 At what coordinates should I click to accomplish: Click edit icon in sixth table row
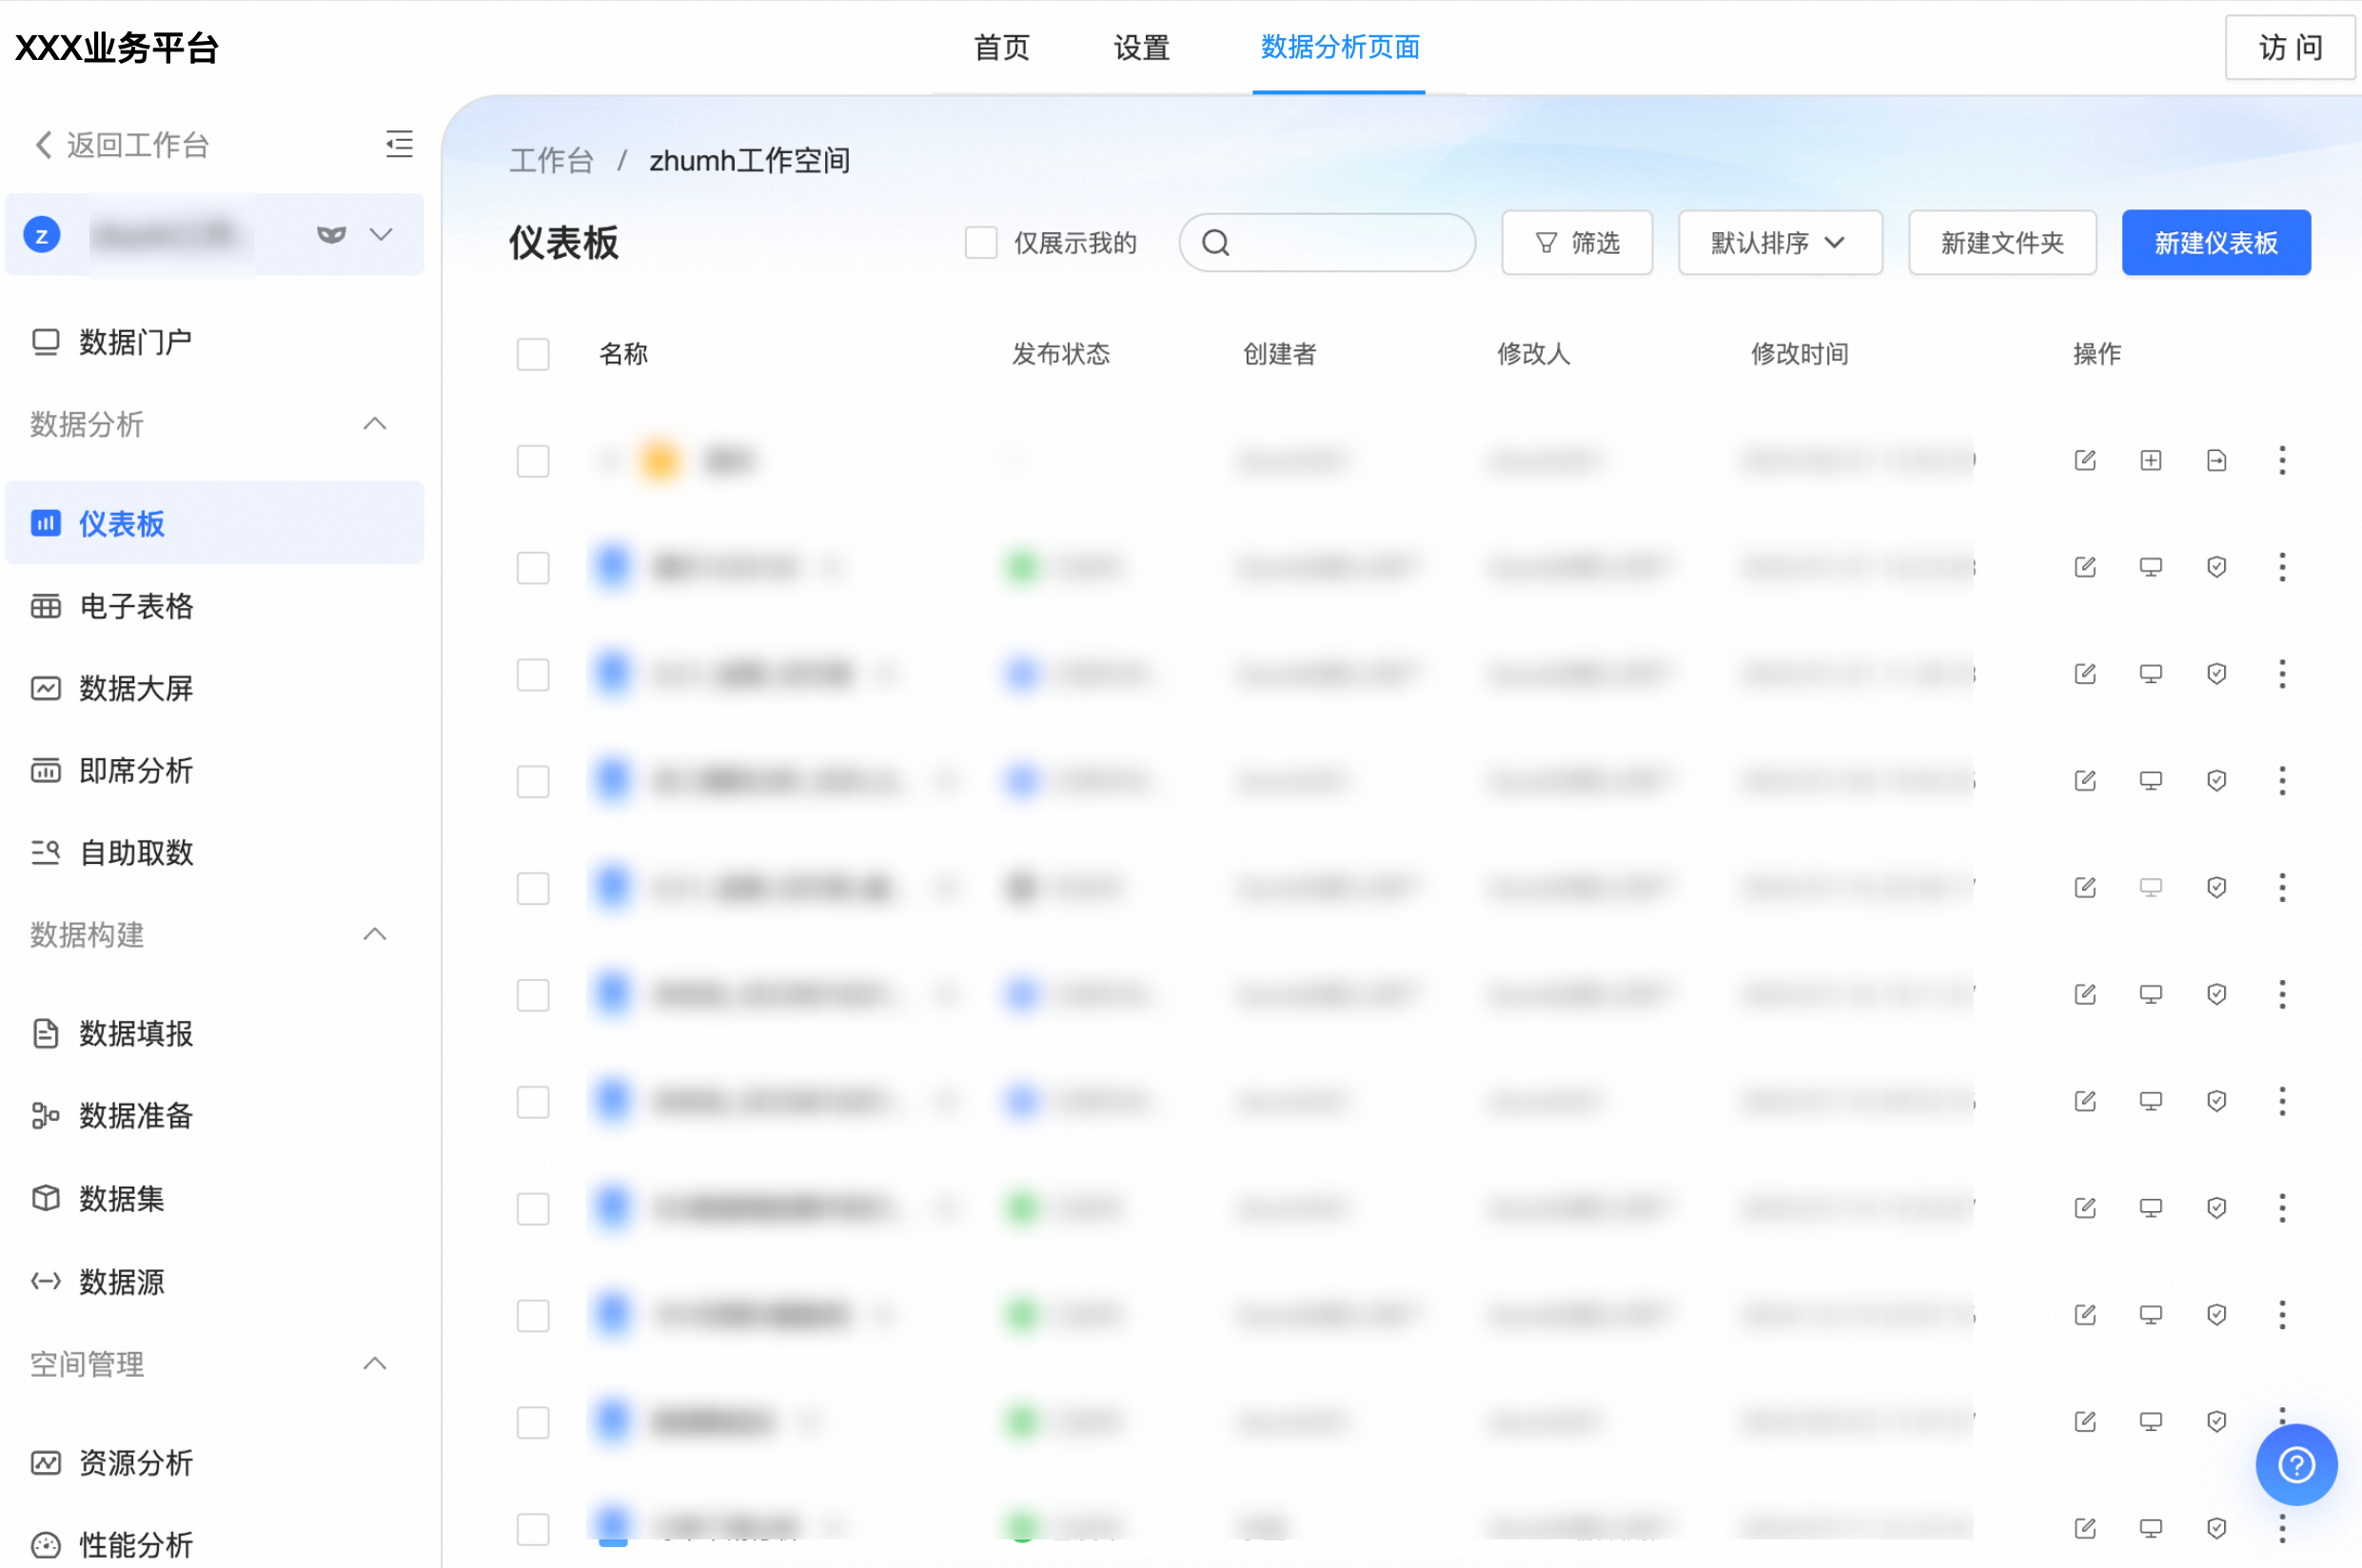(x=2085, y=994)
